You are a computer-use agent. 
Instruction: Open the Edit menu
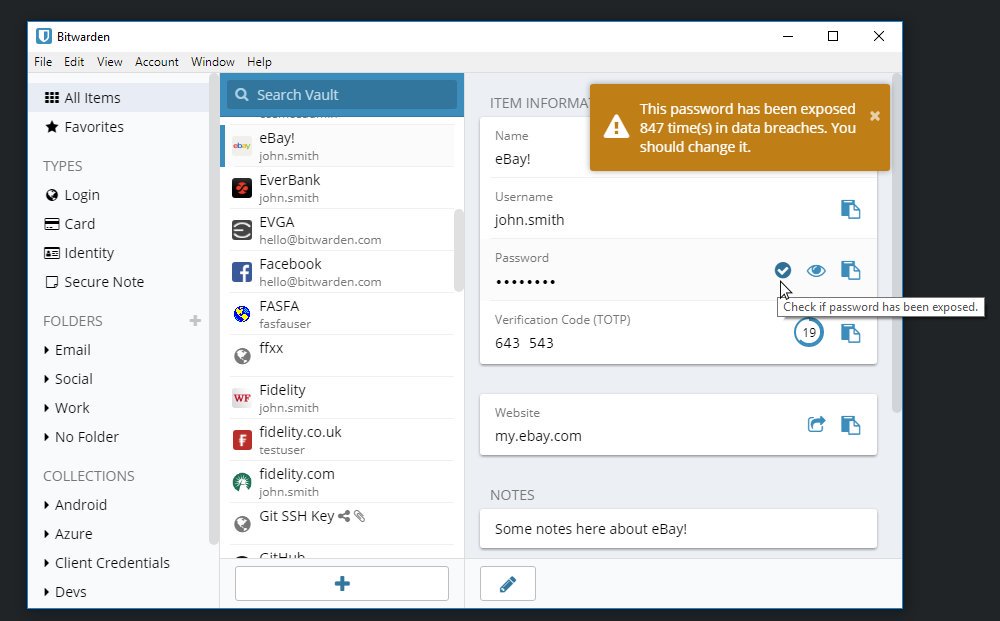(74, 62)
